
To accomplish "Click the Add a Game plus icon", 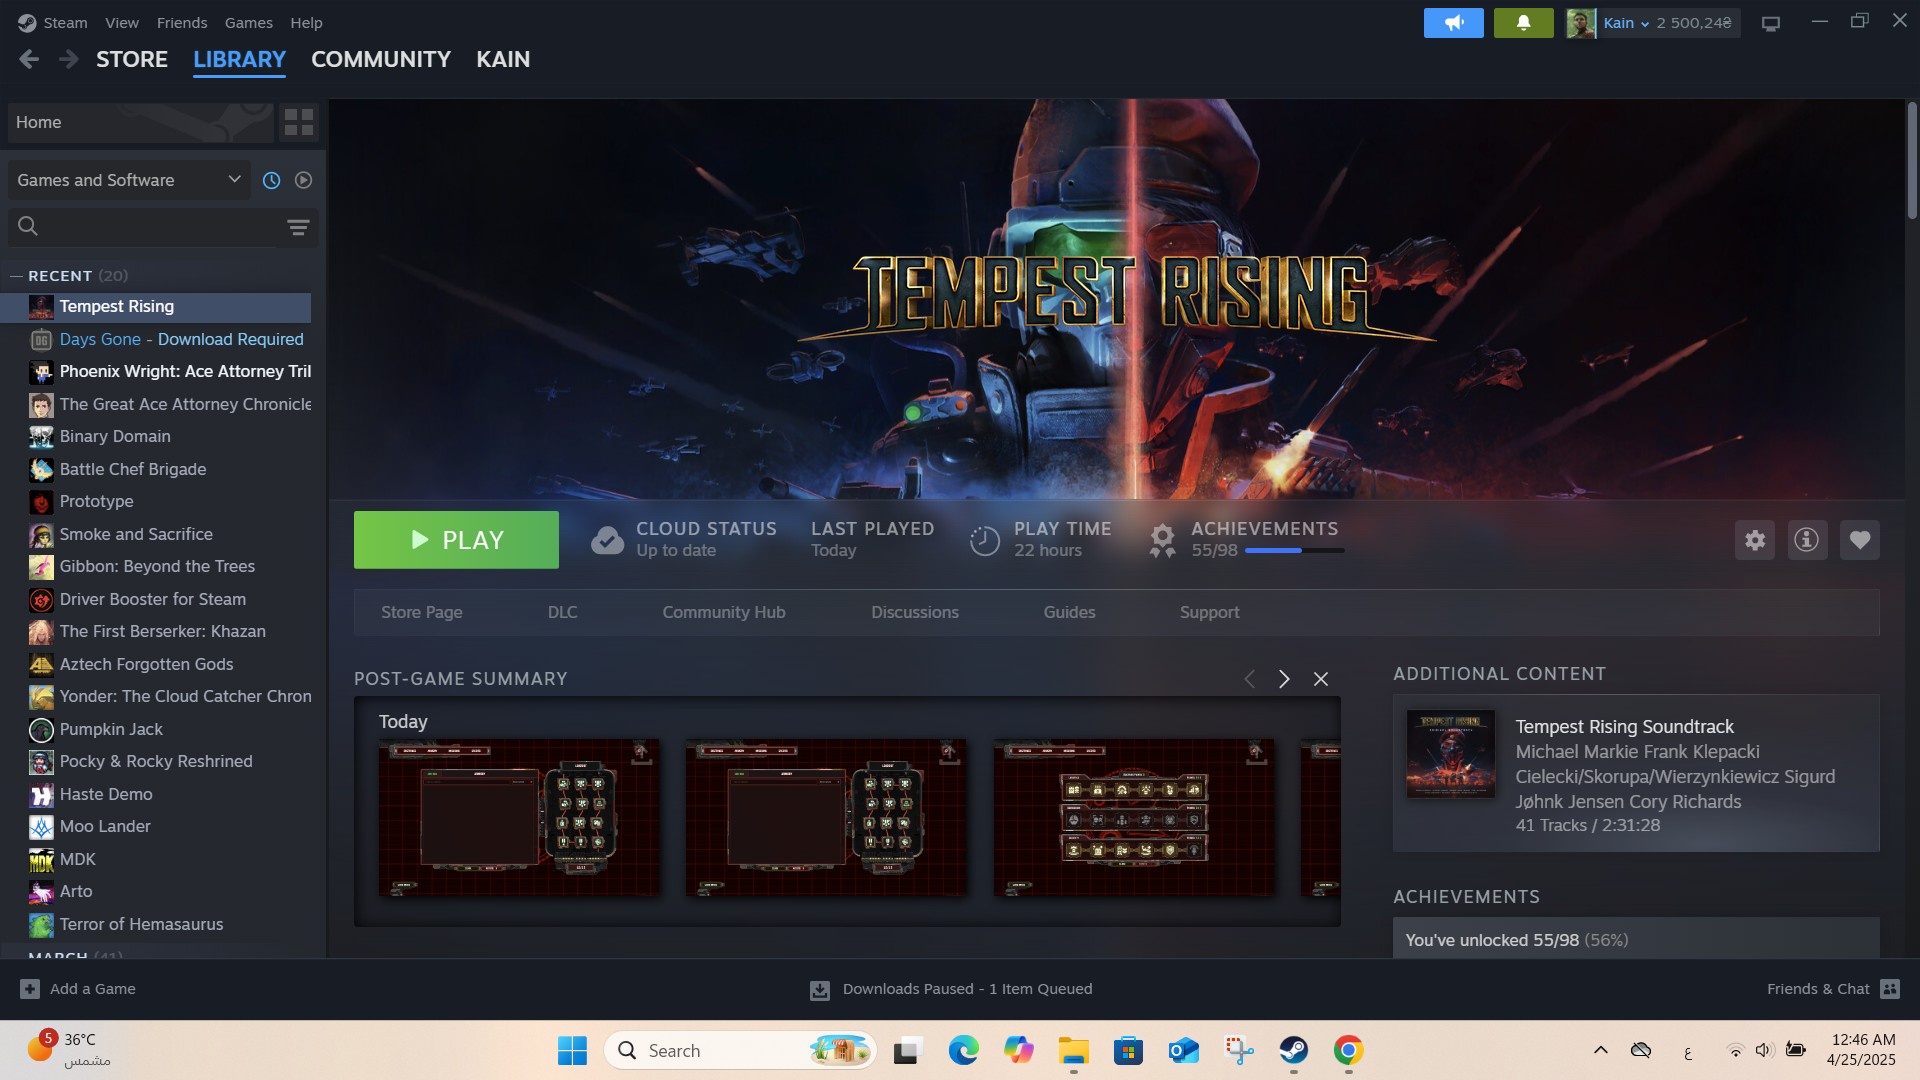I will tap(30, 989).
